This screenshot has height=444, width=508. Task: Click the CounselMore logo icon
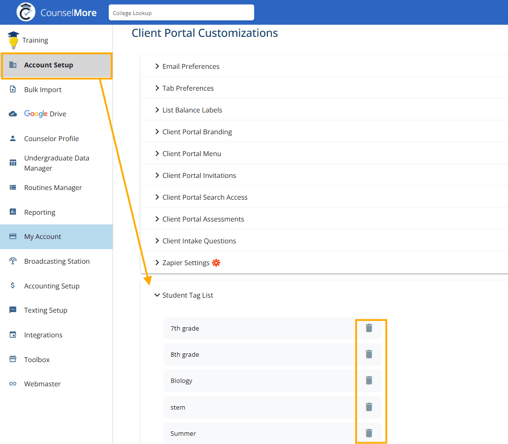pyautogui.click(x=26, y=12)
